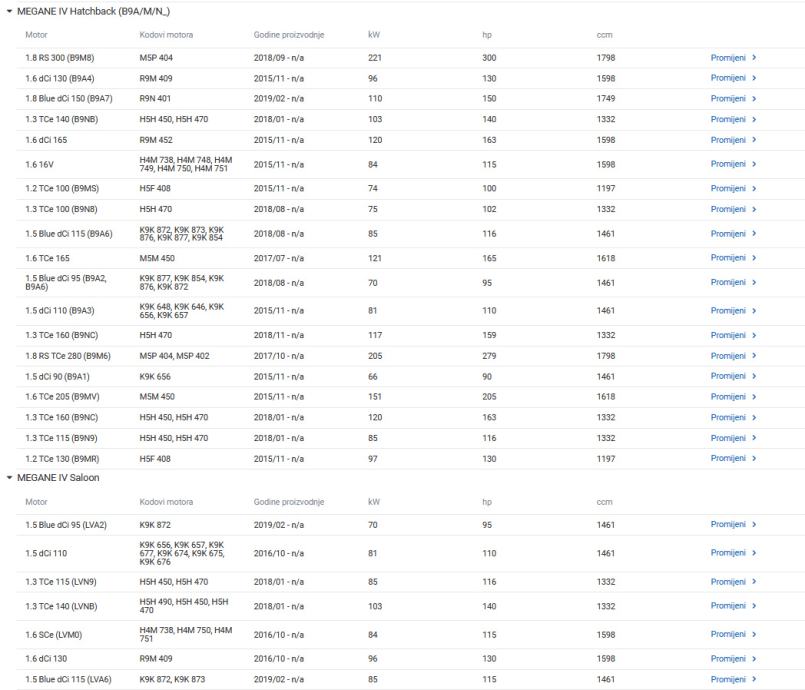Select the 151 kW value
805x690 pixels.
375,397
